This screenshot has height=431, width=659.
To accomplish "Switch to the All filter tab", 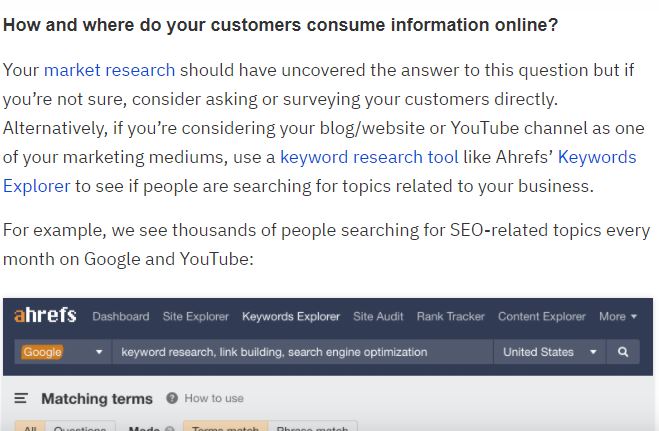I will 30,426.
